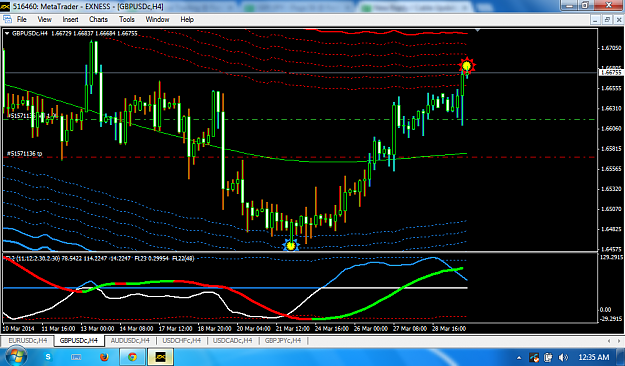
Task: Click the Exness logo in the title bar
Action: coord(5,6)
